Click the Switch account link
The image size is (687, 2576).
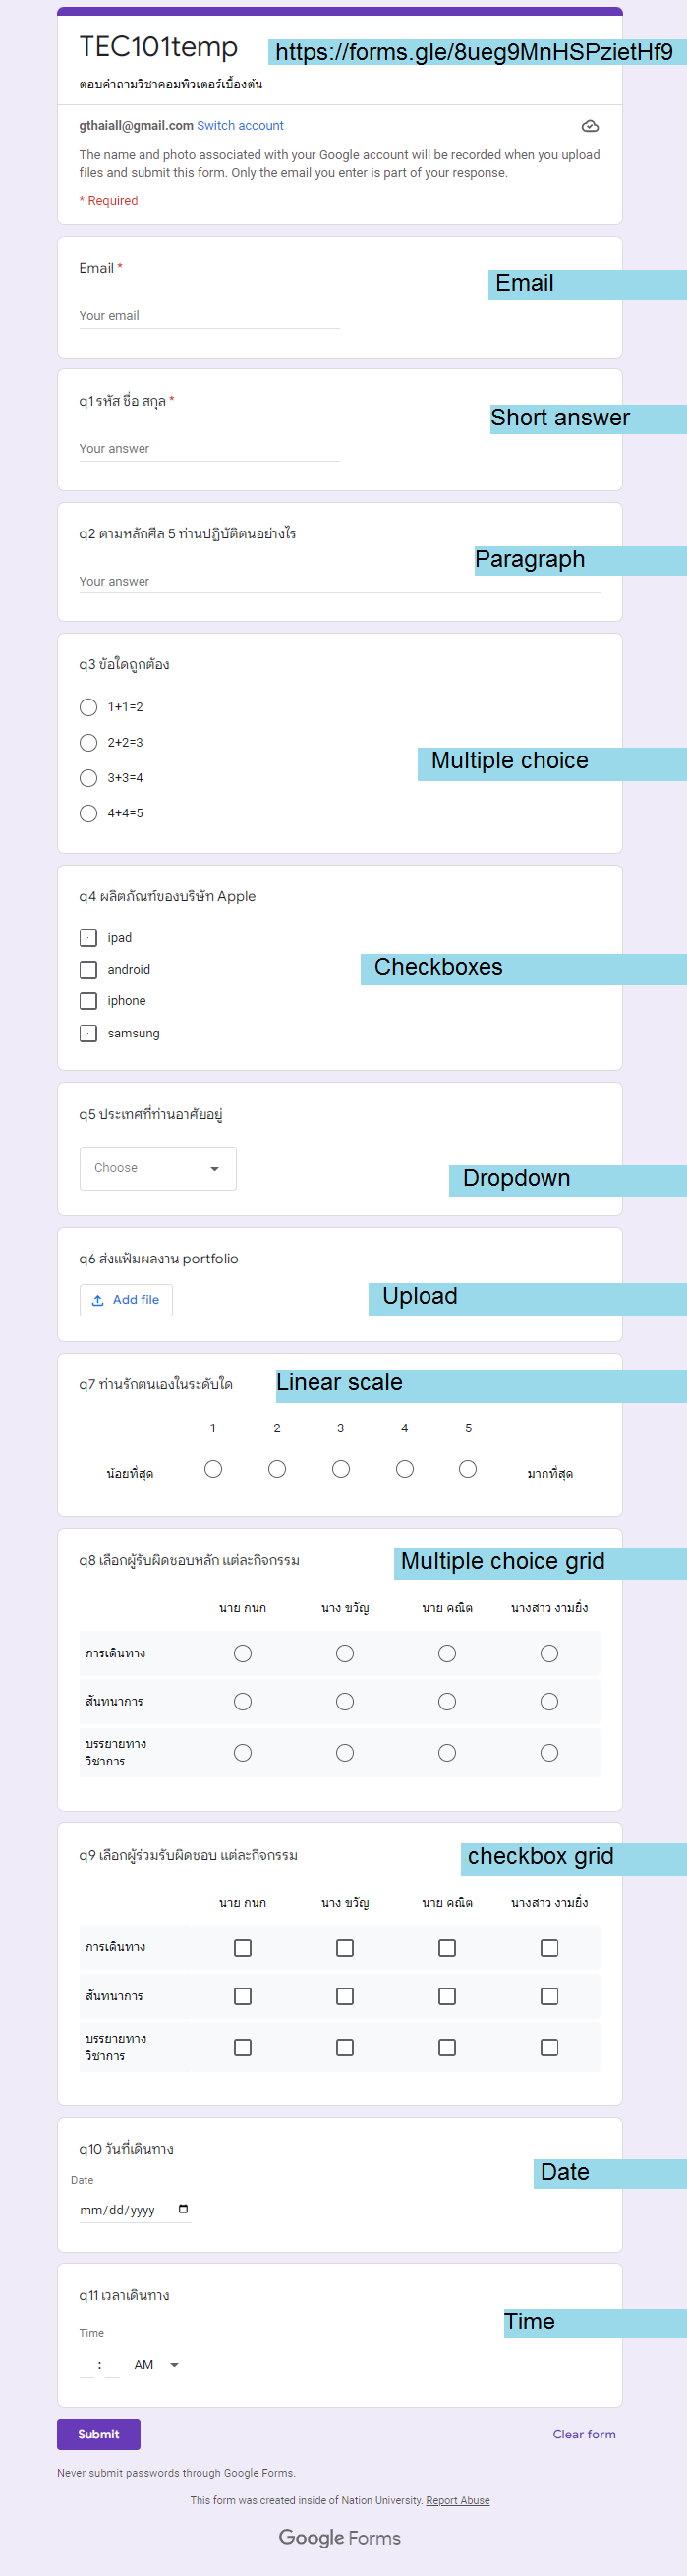pos(240,126)
